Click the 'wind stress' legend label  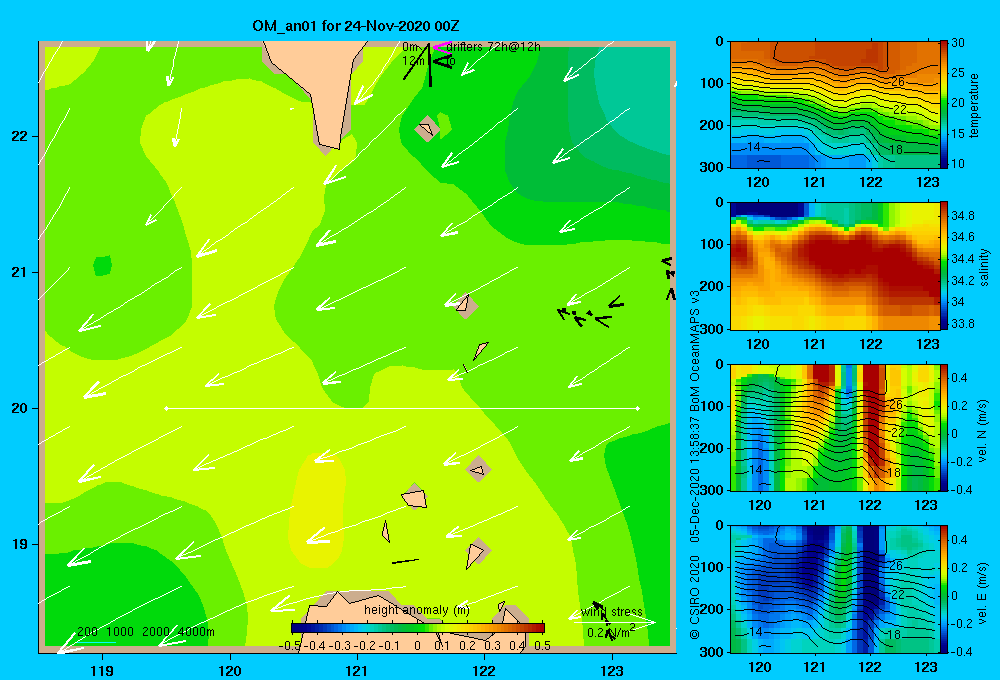[612, 612]
